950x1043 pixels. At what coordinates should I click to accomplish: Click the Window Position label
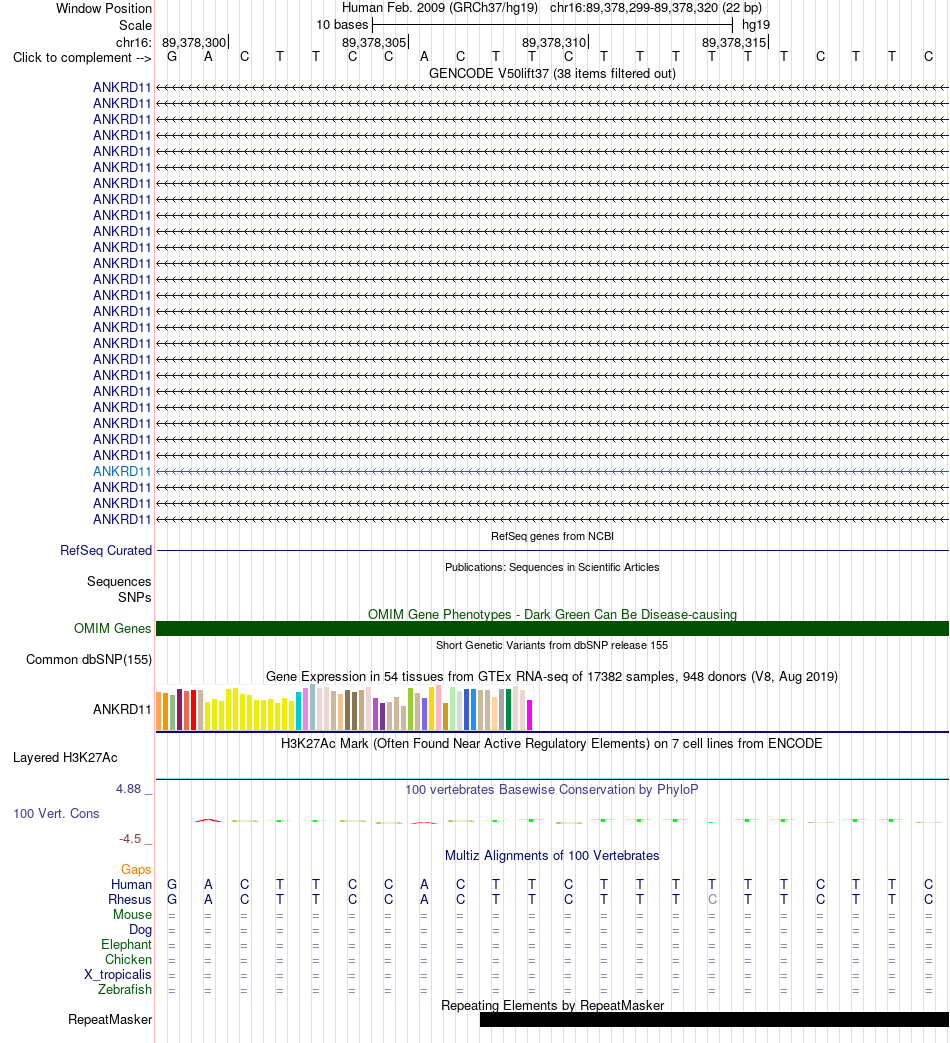(104, 8)
